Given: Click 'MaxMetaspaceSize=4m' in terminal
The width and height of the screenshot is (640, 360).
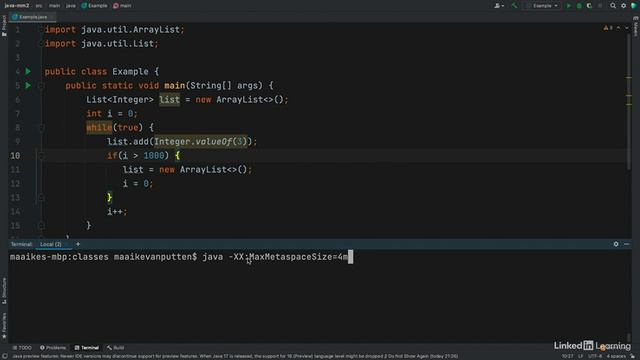Looking at the screenshot, I should (x=298, y=257).
